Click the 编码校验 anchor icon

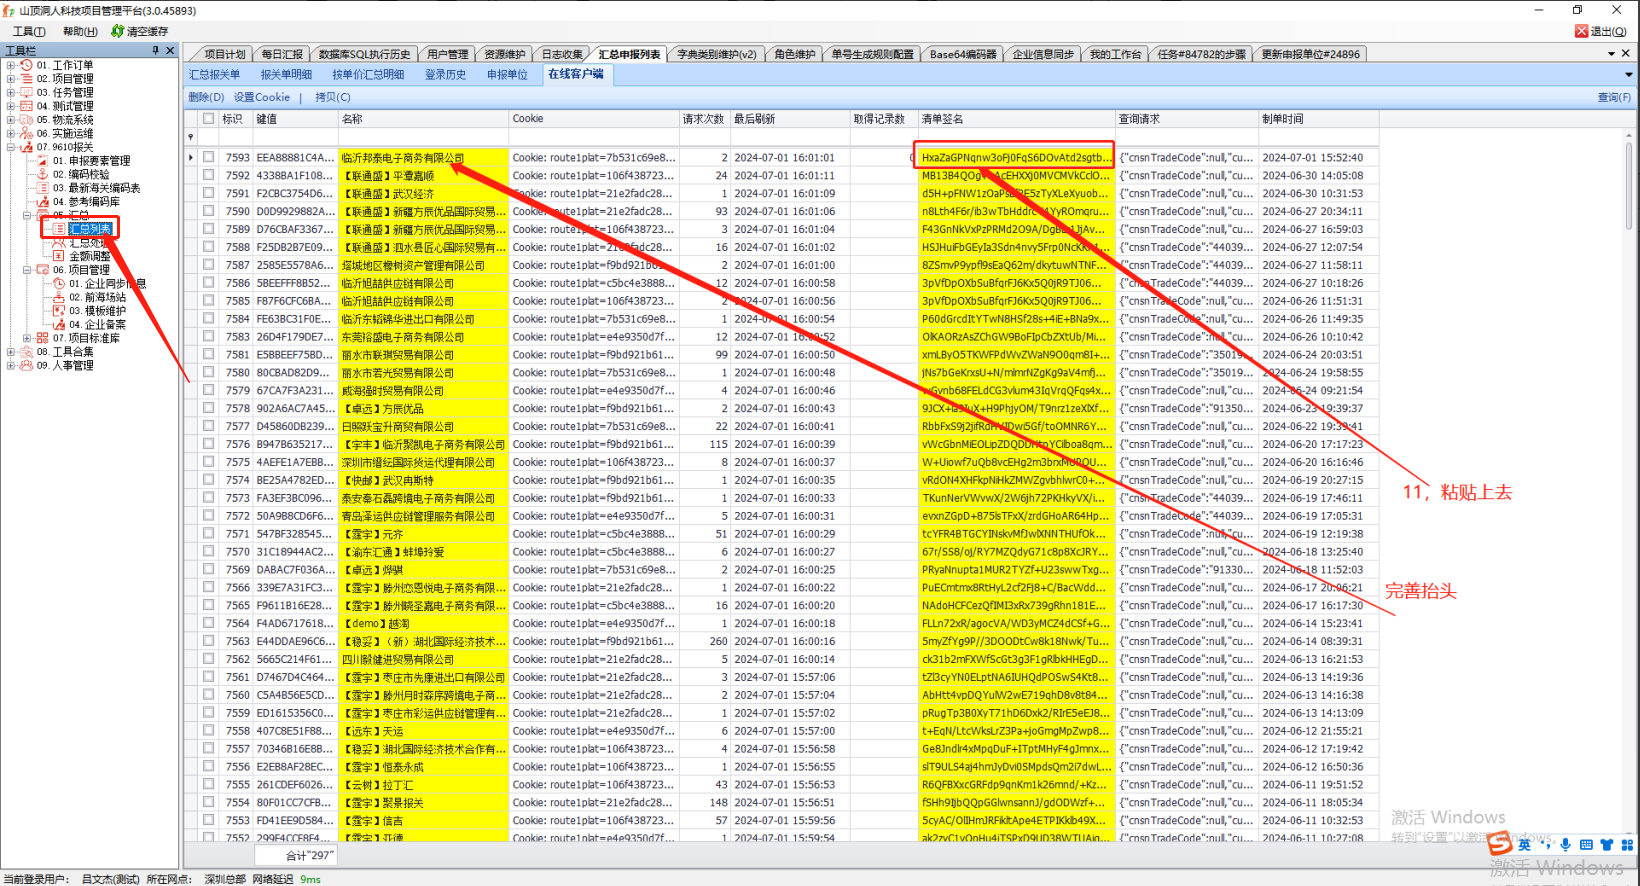pyautogui.click(x=43, y=174)
